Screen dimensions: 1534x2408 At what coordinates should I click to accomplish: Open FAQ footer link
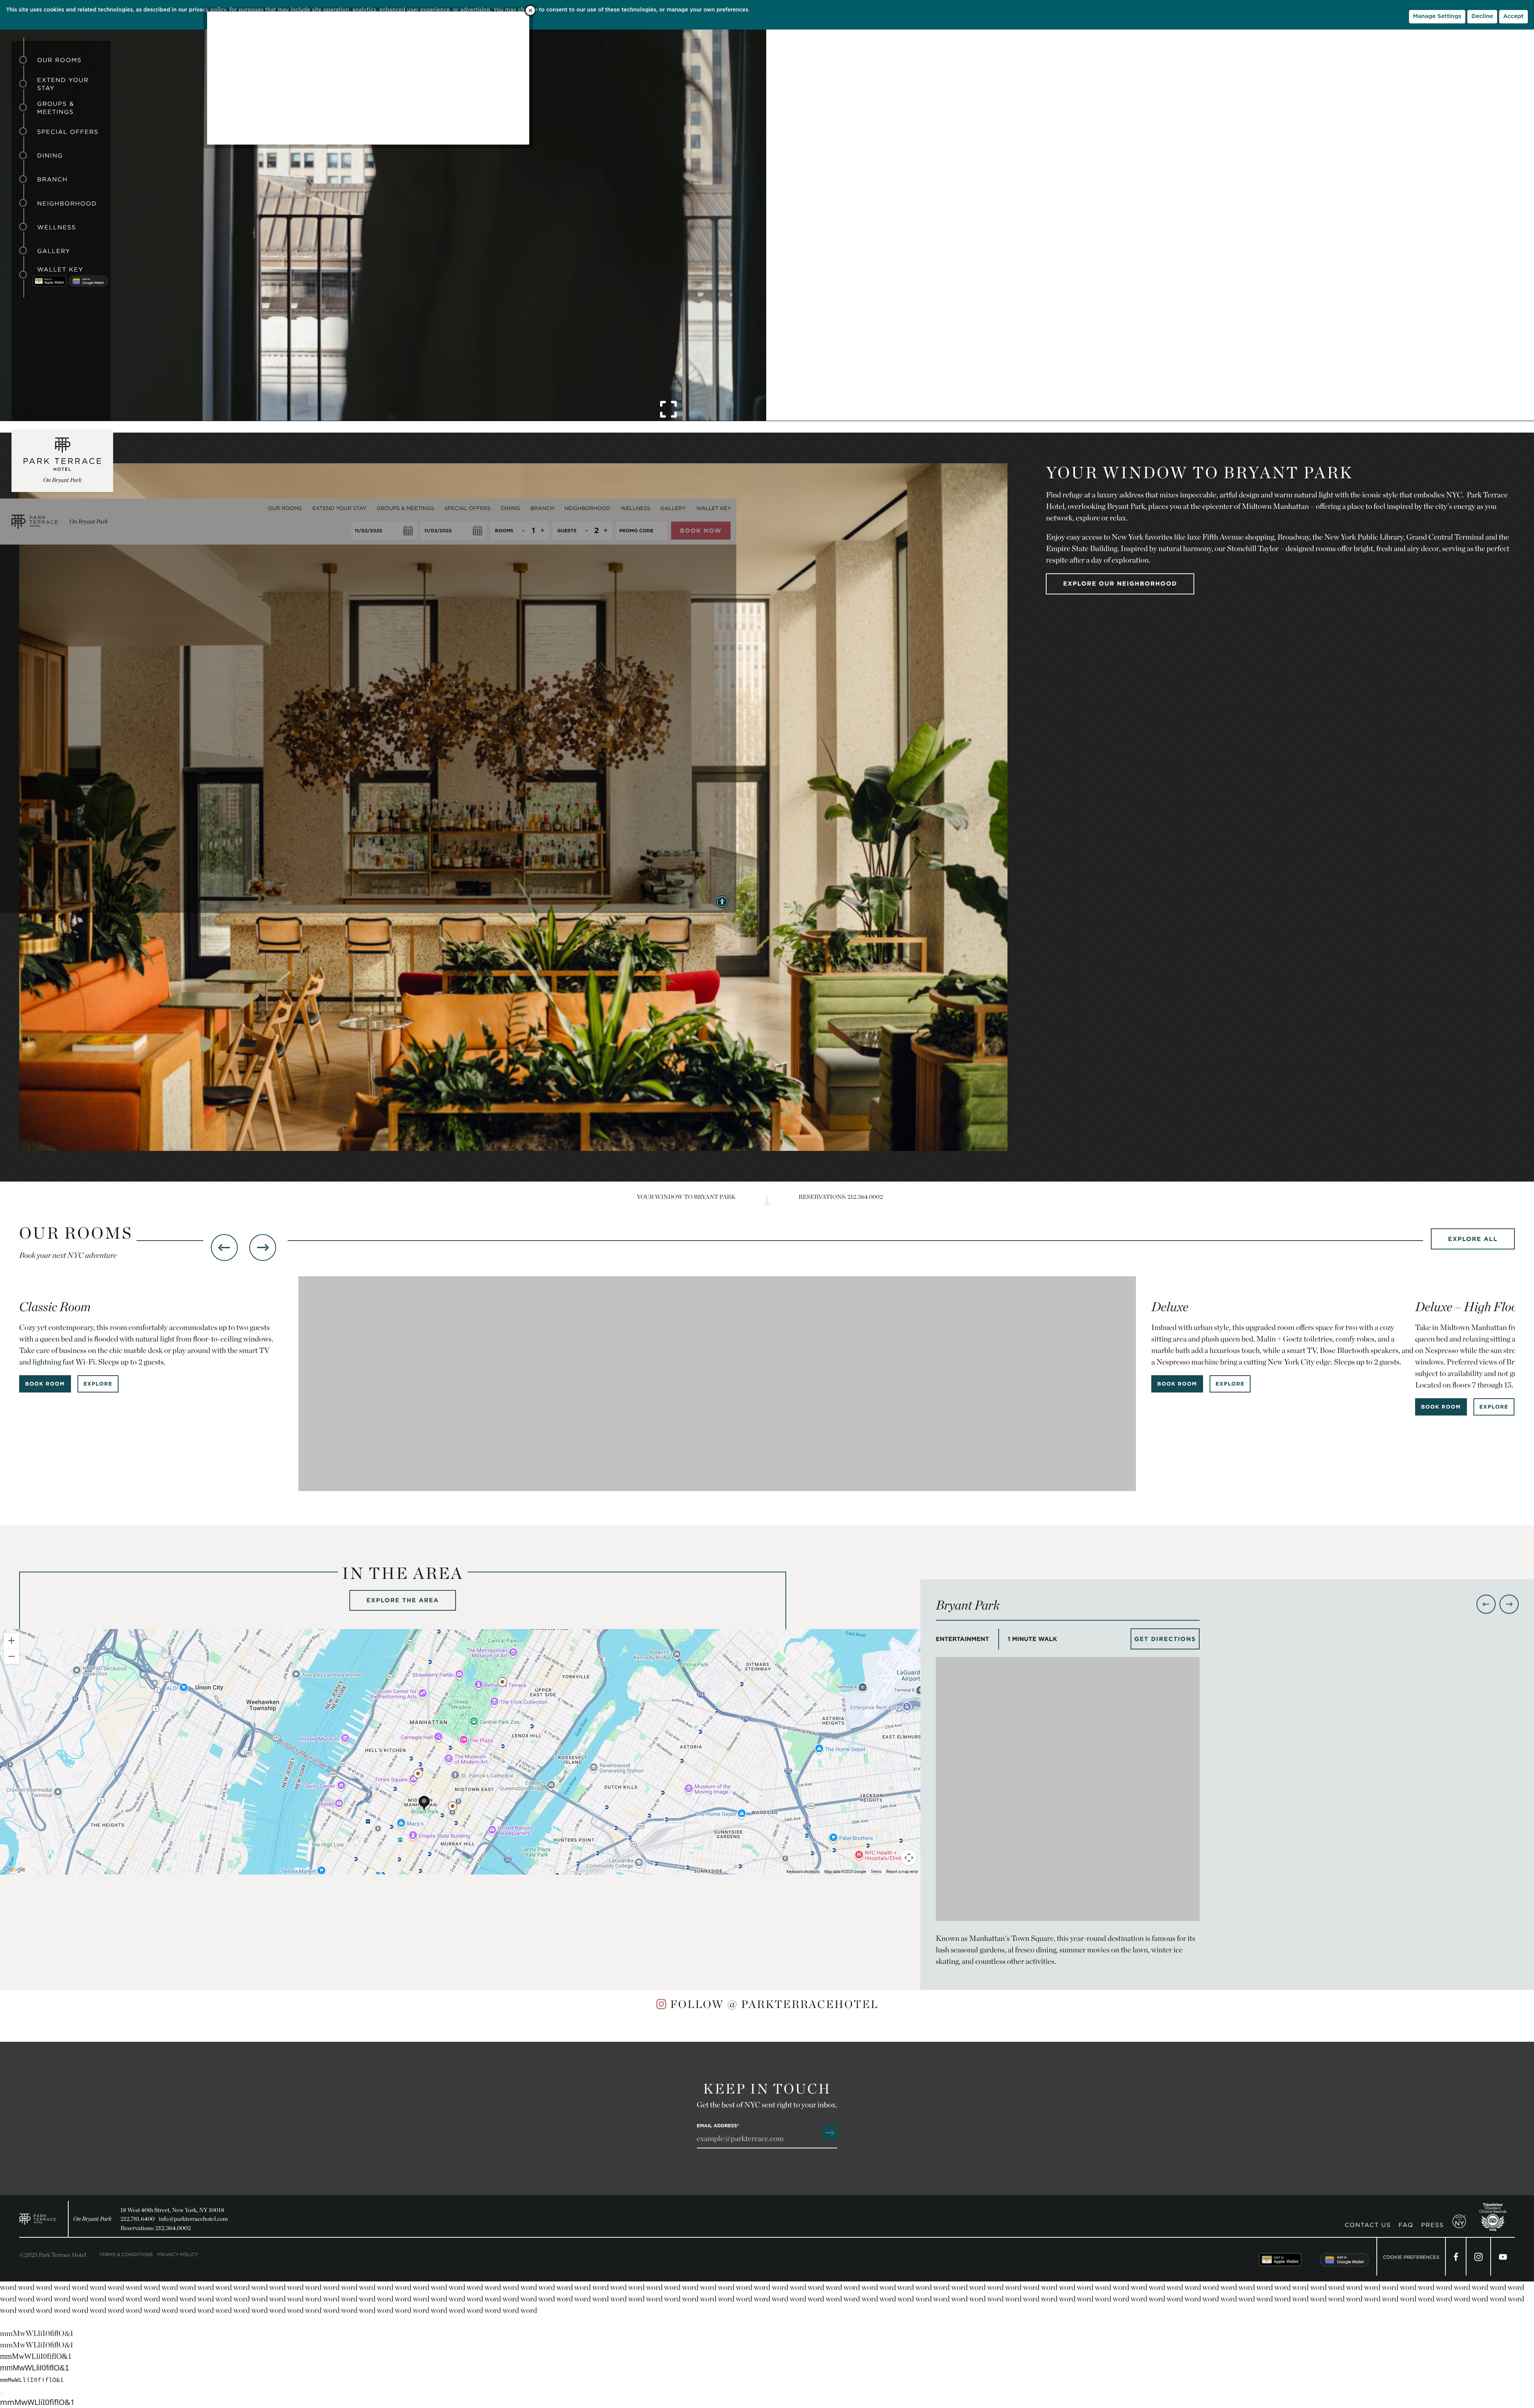tap(1406, 2225)
